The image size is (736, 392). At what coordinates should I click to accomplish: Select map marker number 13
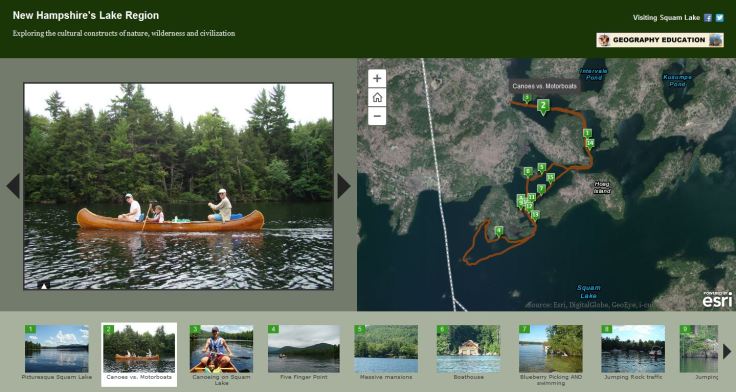535,215
